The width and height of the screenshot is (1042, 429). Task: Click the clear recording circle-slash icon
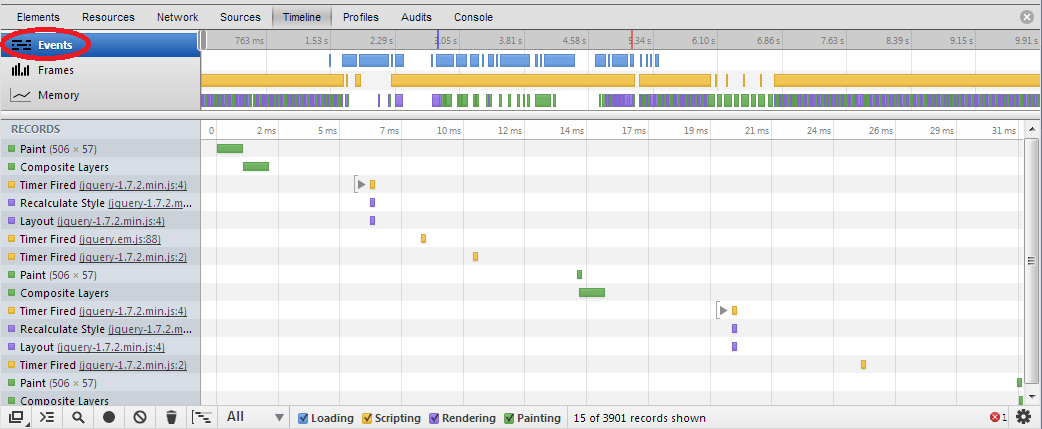click(x=140, y=418)
